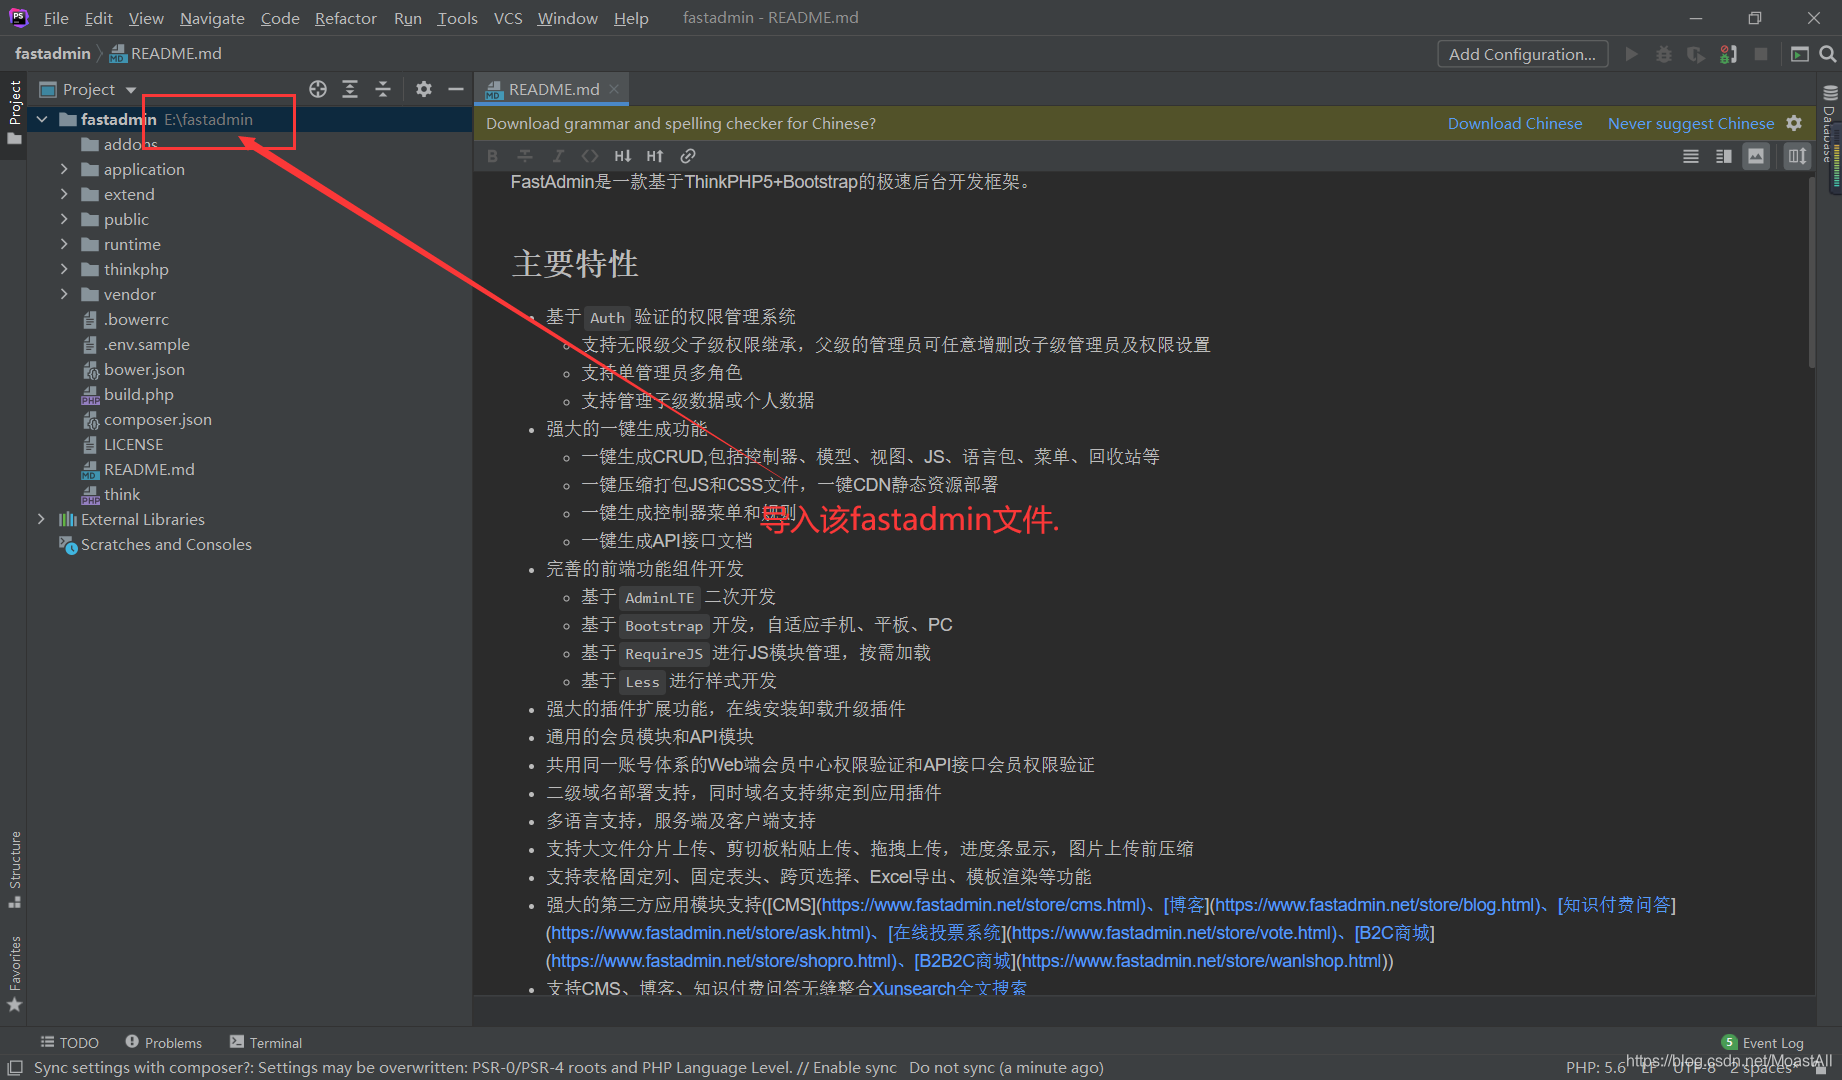Image resolution: width=1842 pixels, height=1080 pixels.
Task: Click the Debug bug icon
Action: 1664,54
